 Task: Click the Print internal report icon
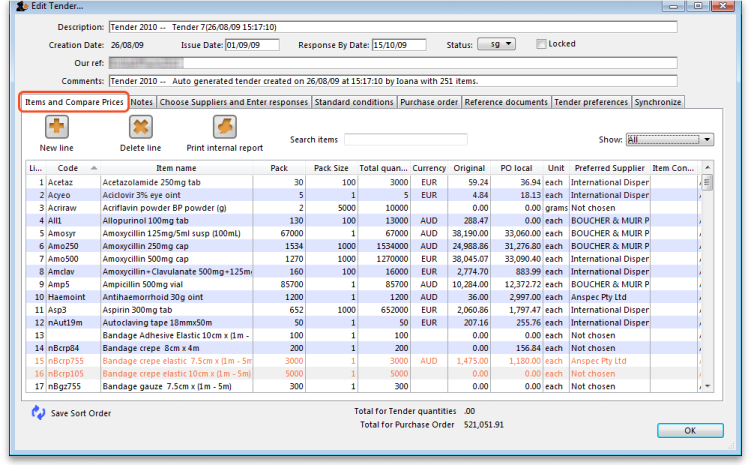pos(224,128)
